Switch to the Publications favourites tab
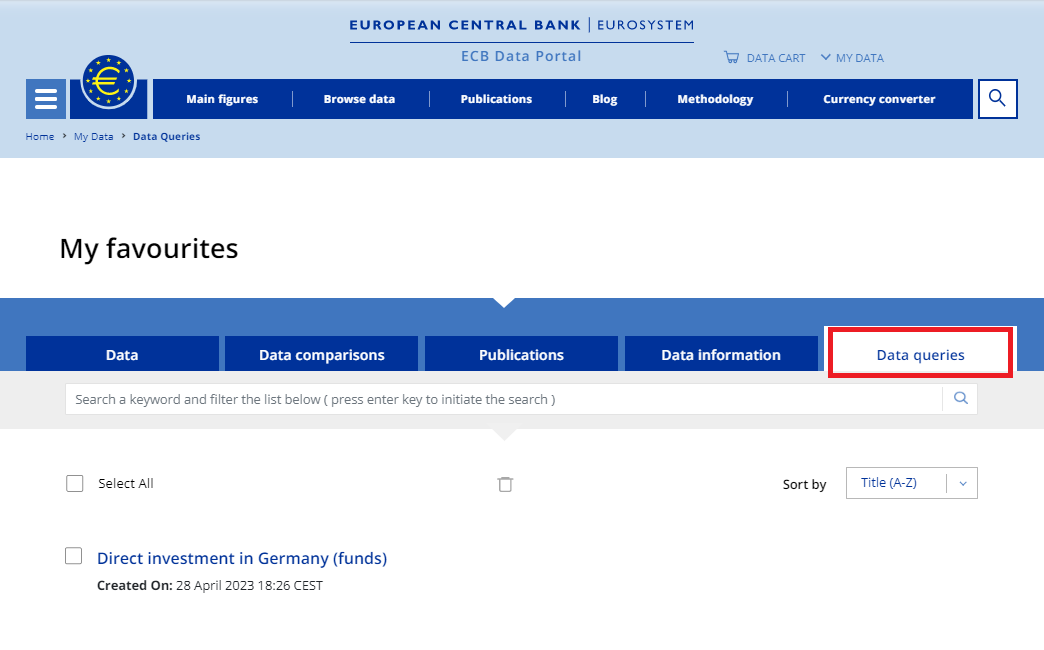The width and height of the screenshot is (1044, 650). pyautogui.click(x=521, y=355)
